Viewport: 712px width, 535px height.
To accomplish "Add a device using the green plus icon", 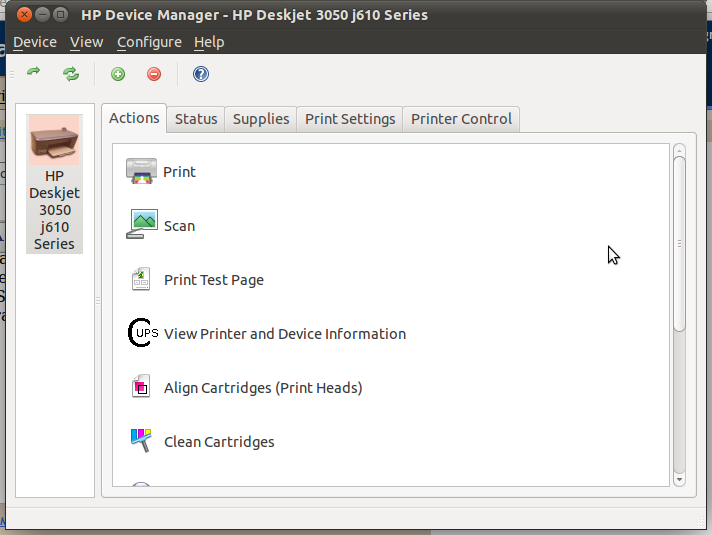I will [x=118, y=74].
